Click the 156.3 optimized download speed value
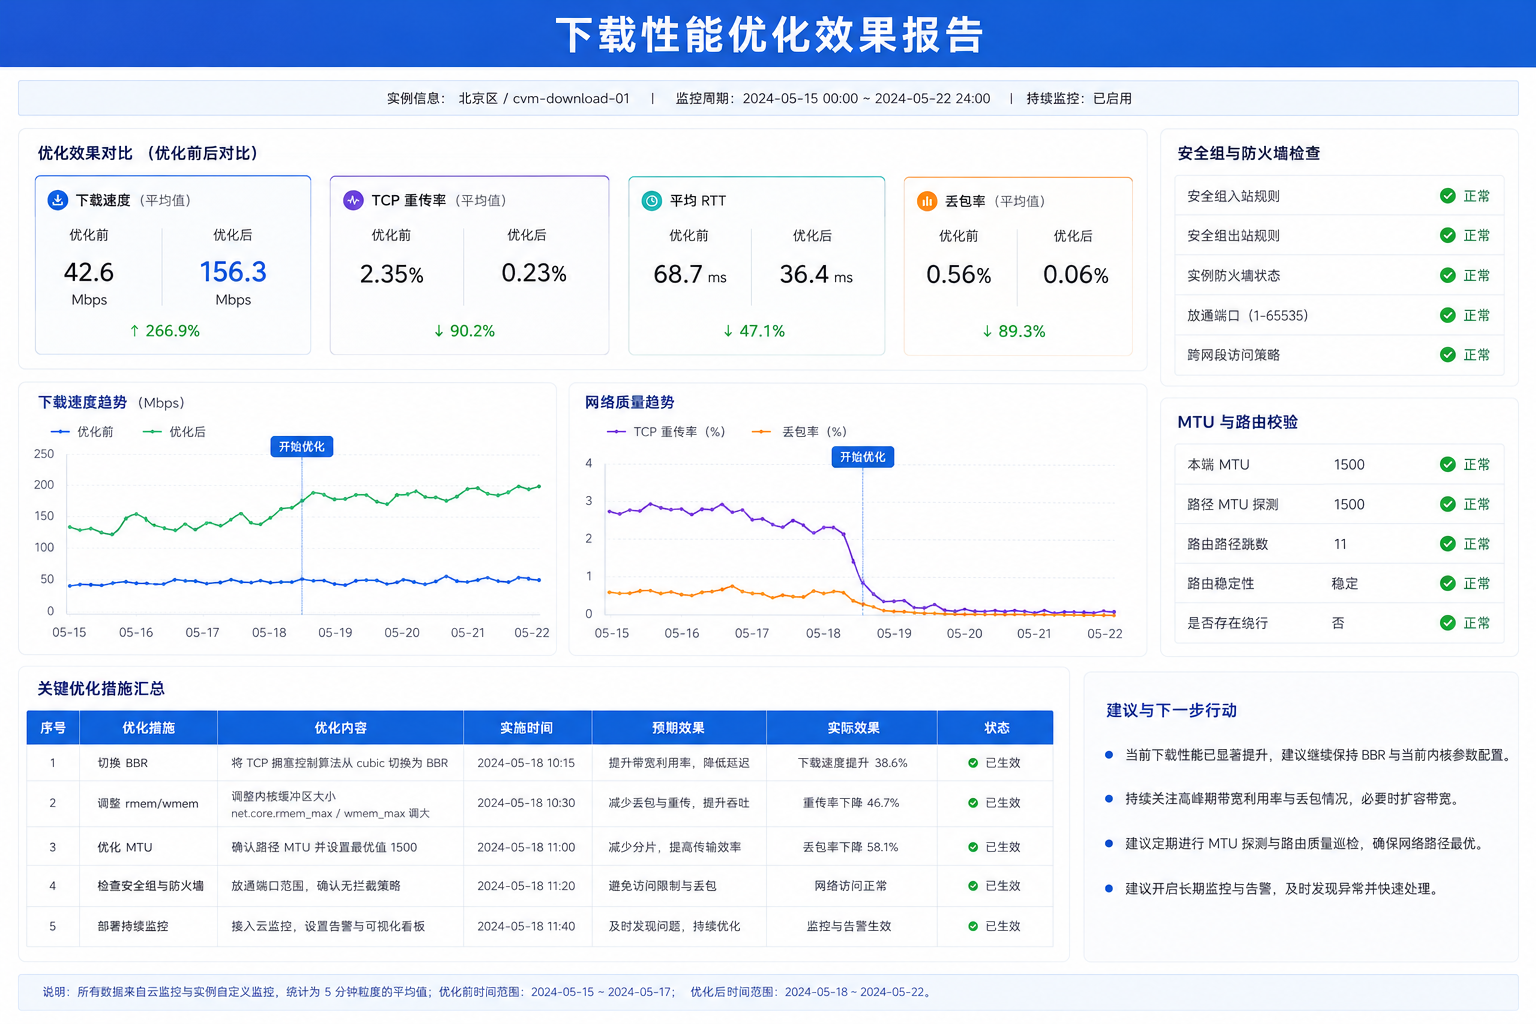 point(233,272)
